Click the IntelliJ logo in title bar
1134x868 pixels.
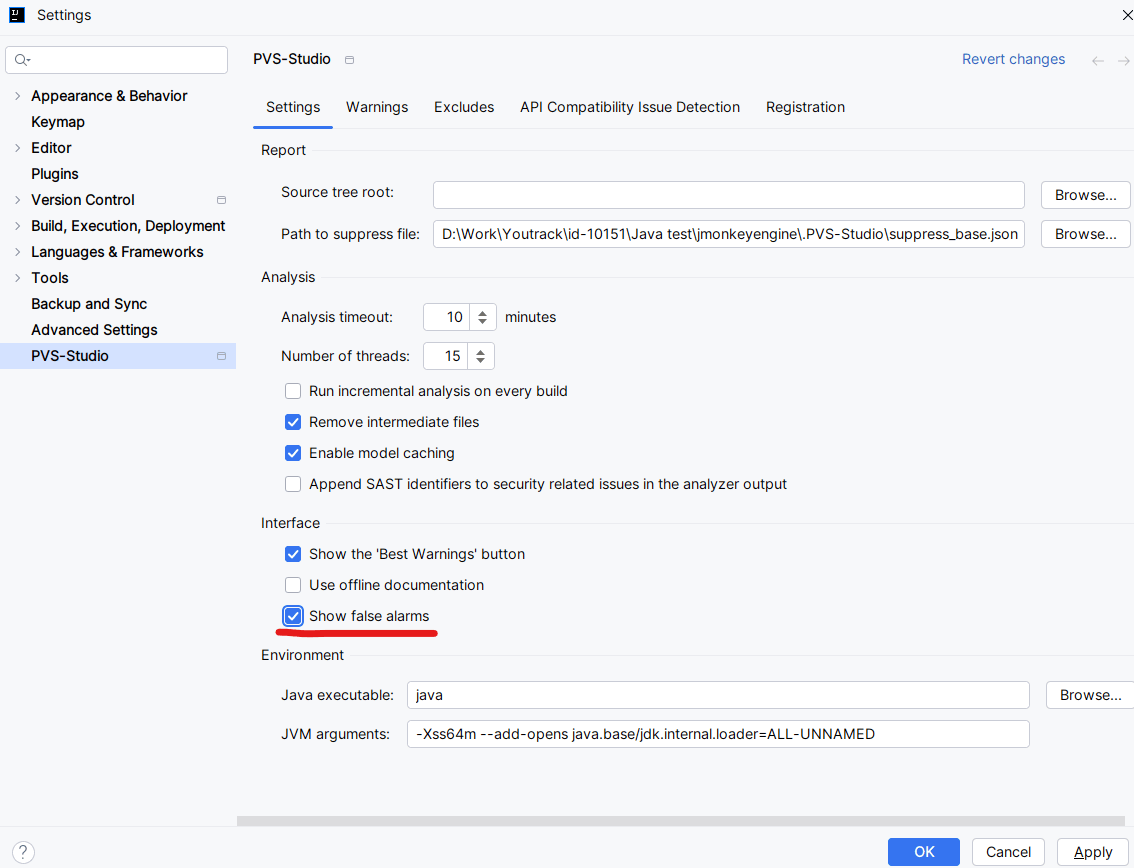17,15
